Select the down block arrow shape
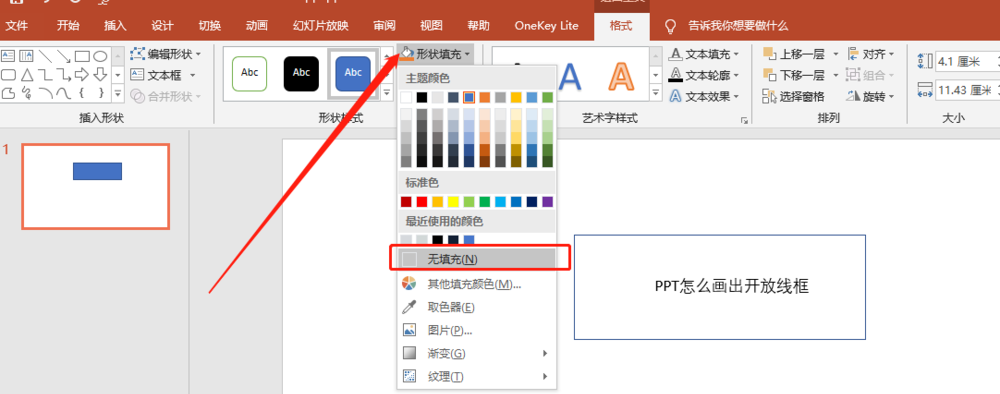 tap(100, 75)
